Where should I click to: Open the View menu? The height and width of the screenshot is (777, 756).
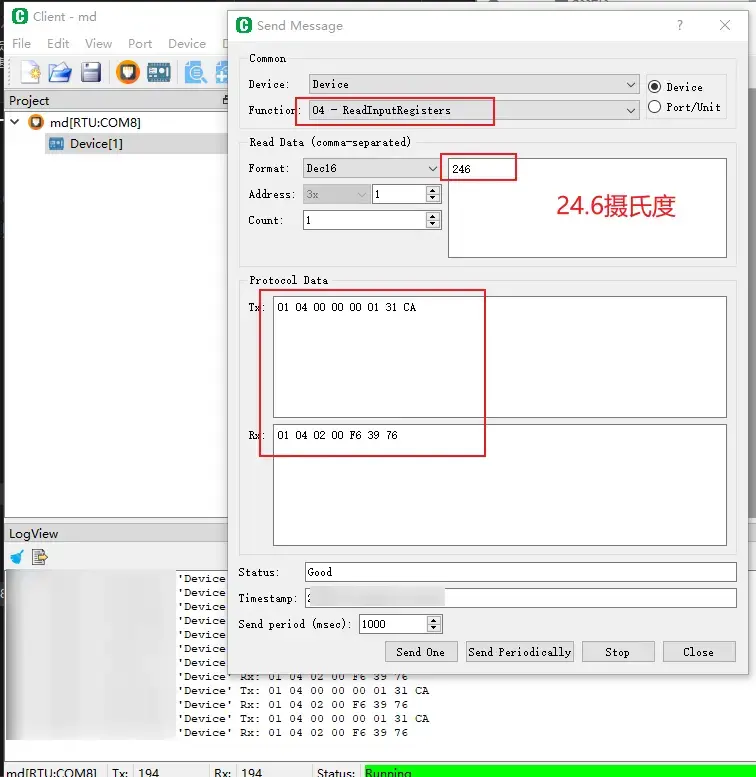[98, 44]
